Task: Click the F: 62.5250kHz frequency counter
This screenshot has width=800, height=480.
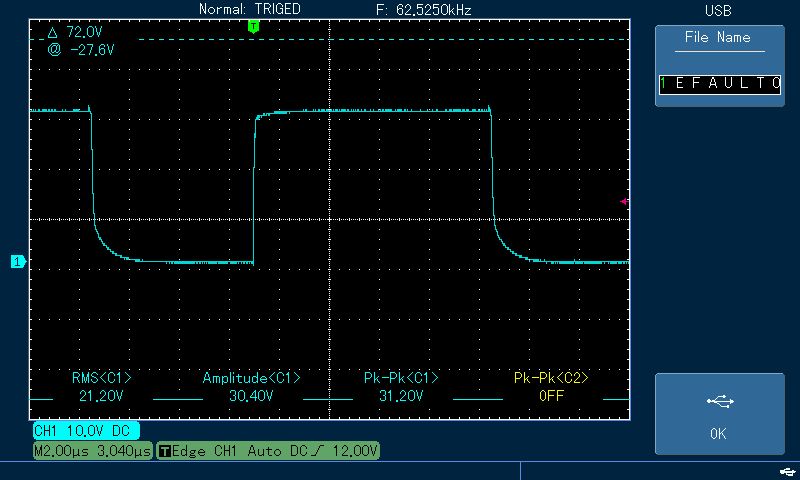Action: click(424, 9)
